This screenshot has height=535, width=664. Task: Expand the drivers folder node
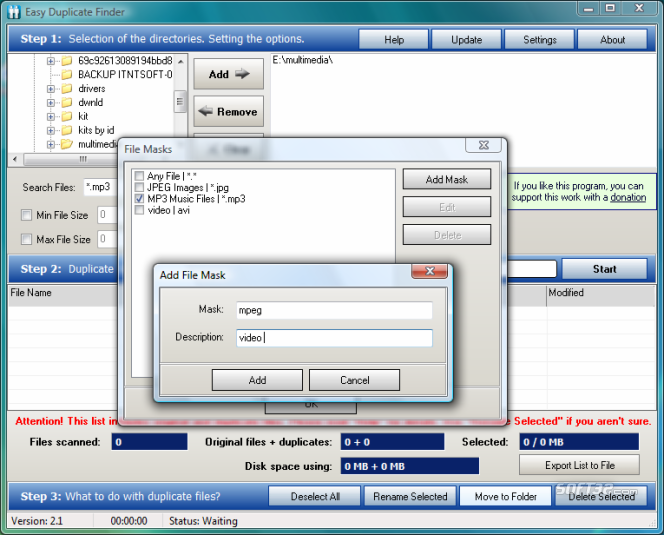pos(51,89)
